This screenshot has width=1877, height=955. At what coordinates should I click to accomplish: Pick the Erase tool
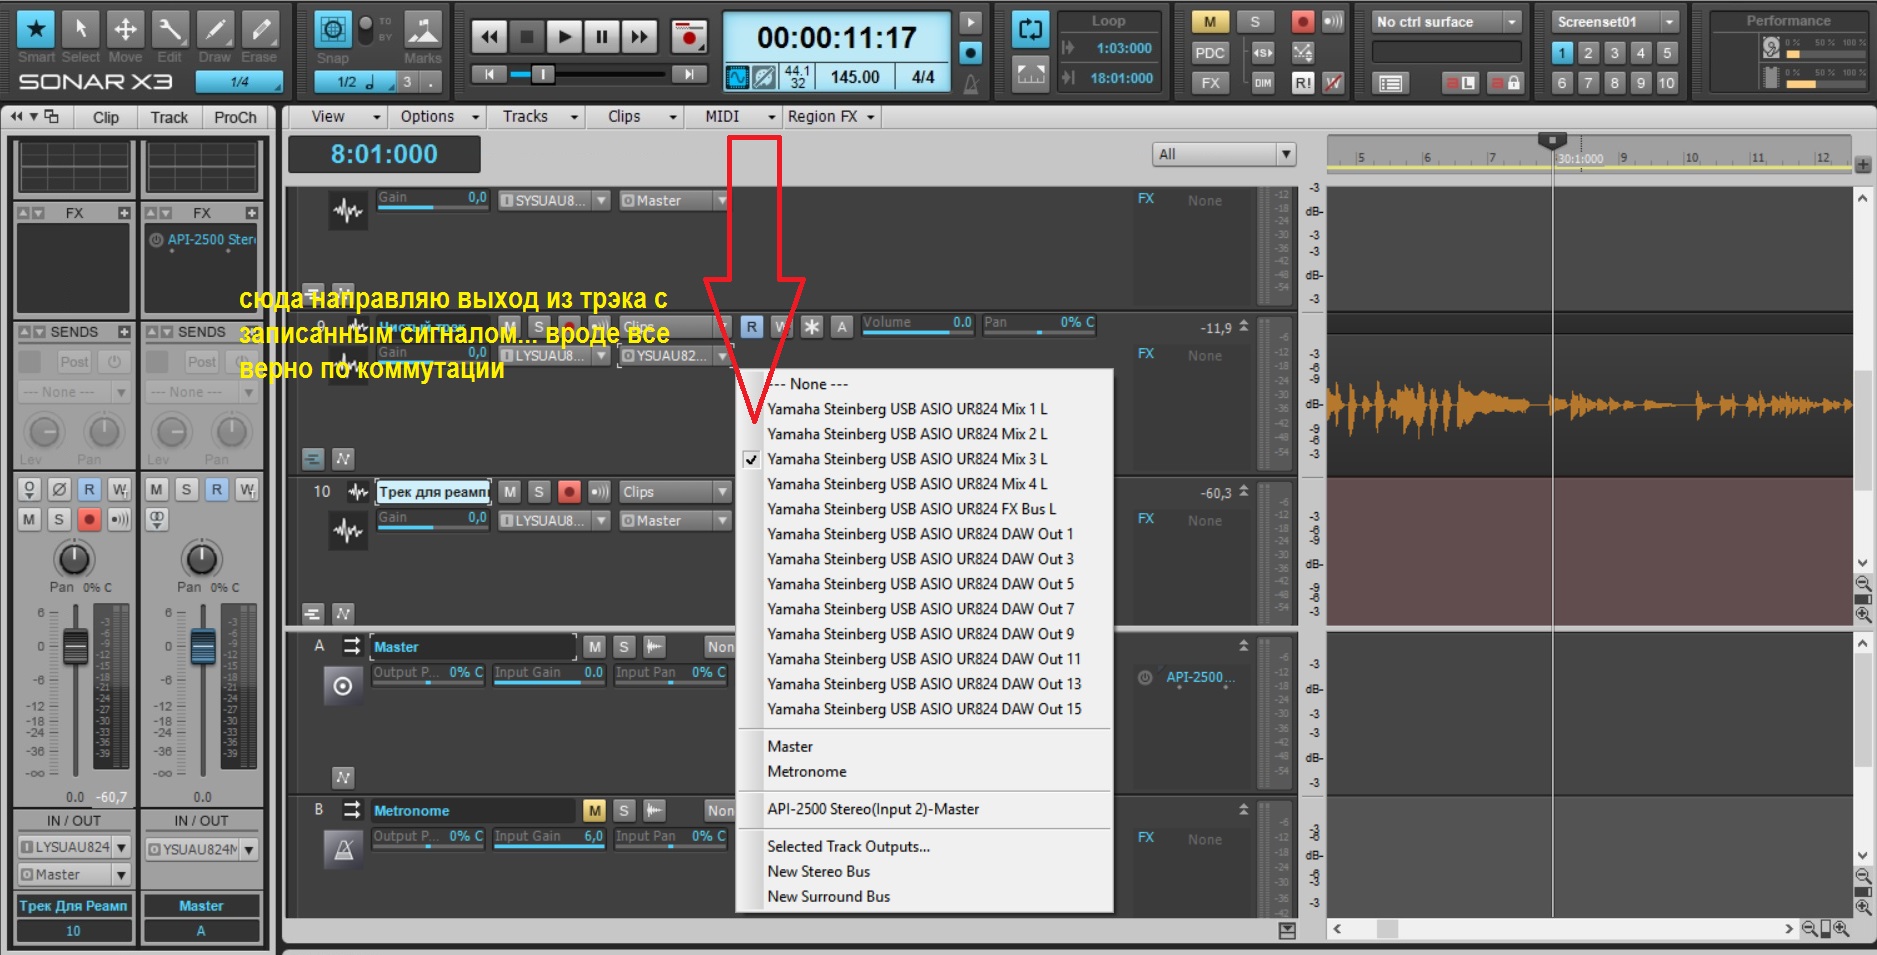[x=260, y=30]
